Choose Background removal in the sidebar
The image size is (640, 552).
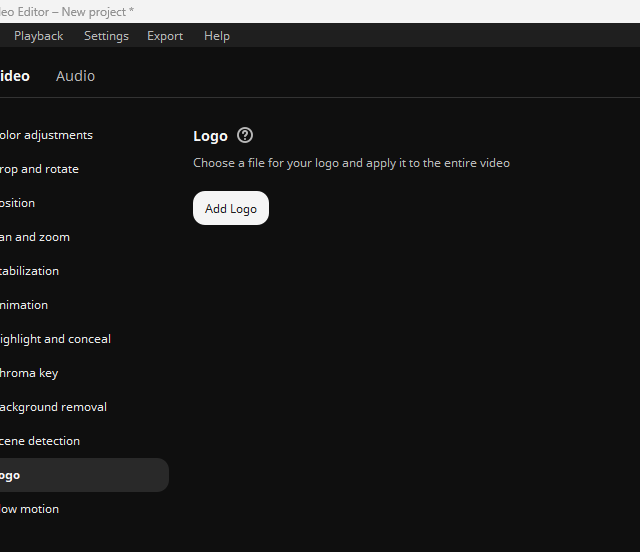[53, 407]
